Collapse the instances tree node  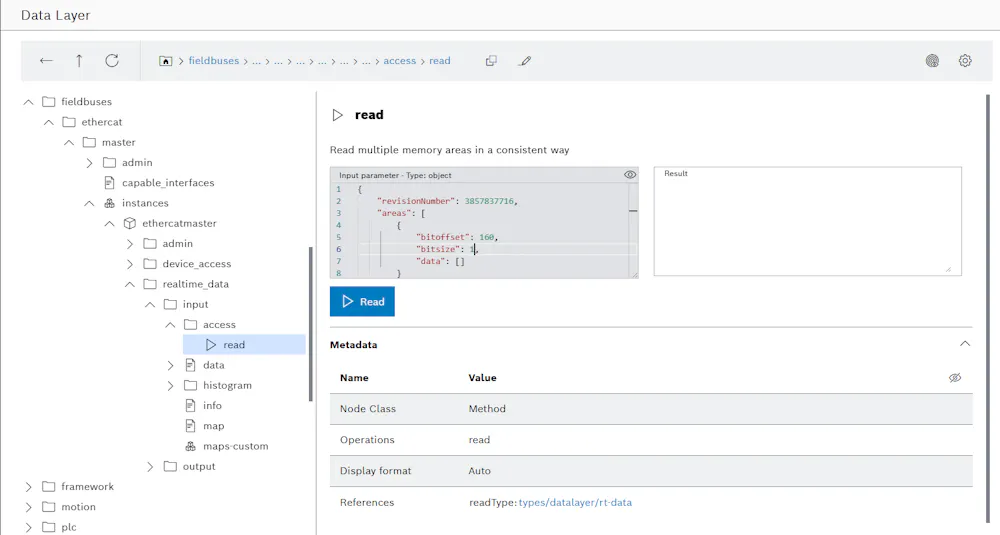(89, 203)
